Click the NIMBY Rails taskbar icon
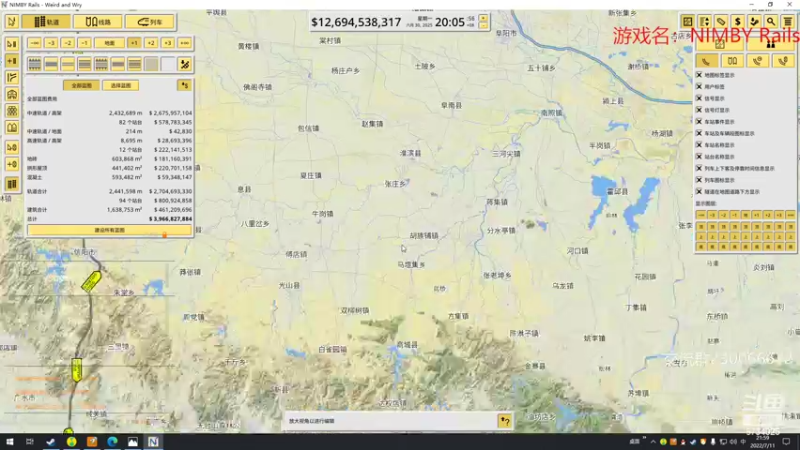Screen dimensions: 800x450 point(153,442)
